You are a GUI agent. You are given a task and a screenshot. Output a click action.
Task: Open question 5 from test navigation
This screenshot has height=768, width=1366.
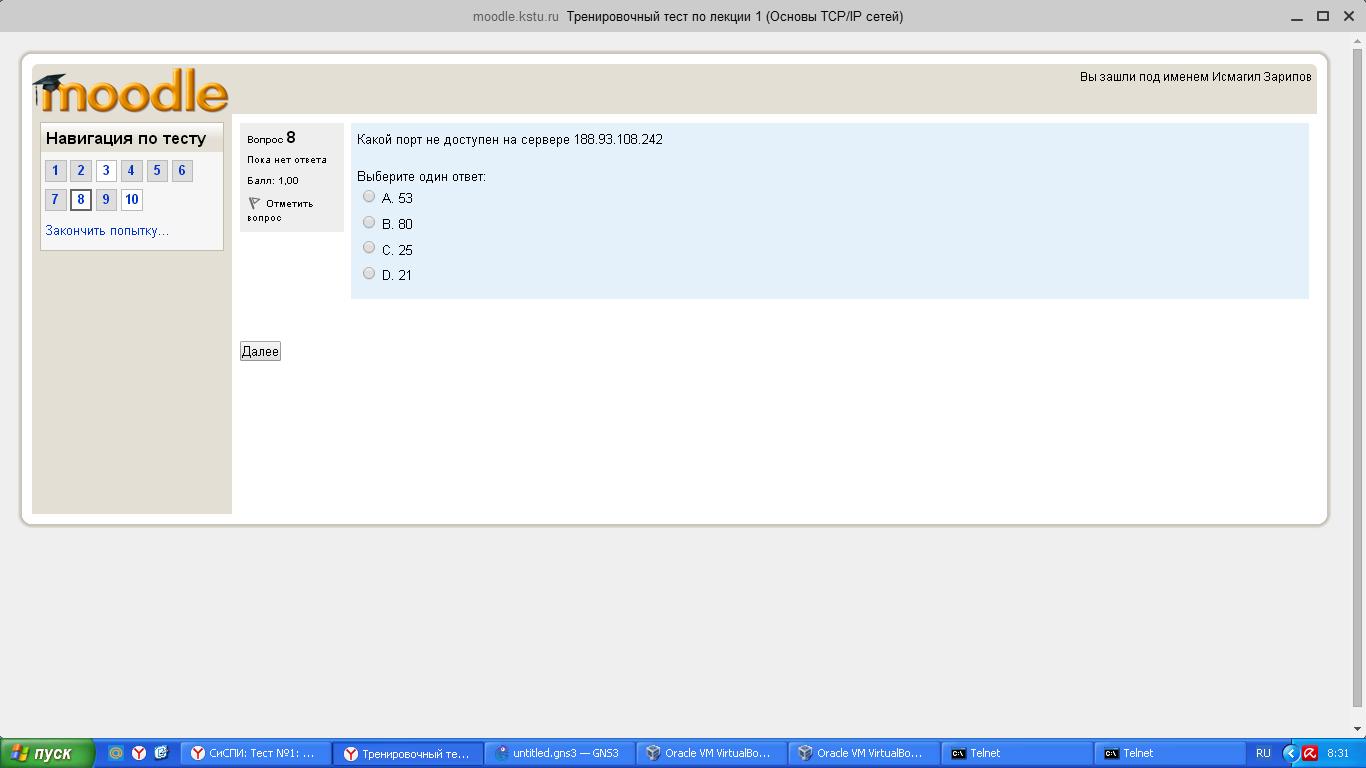(x=157, y=171)
